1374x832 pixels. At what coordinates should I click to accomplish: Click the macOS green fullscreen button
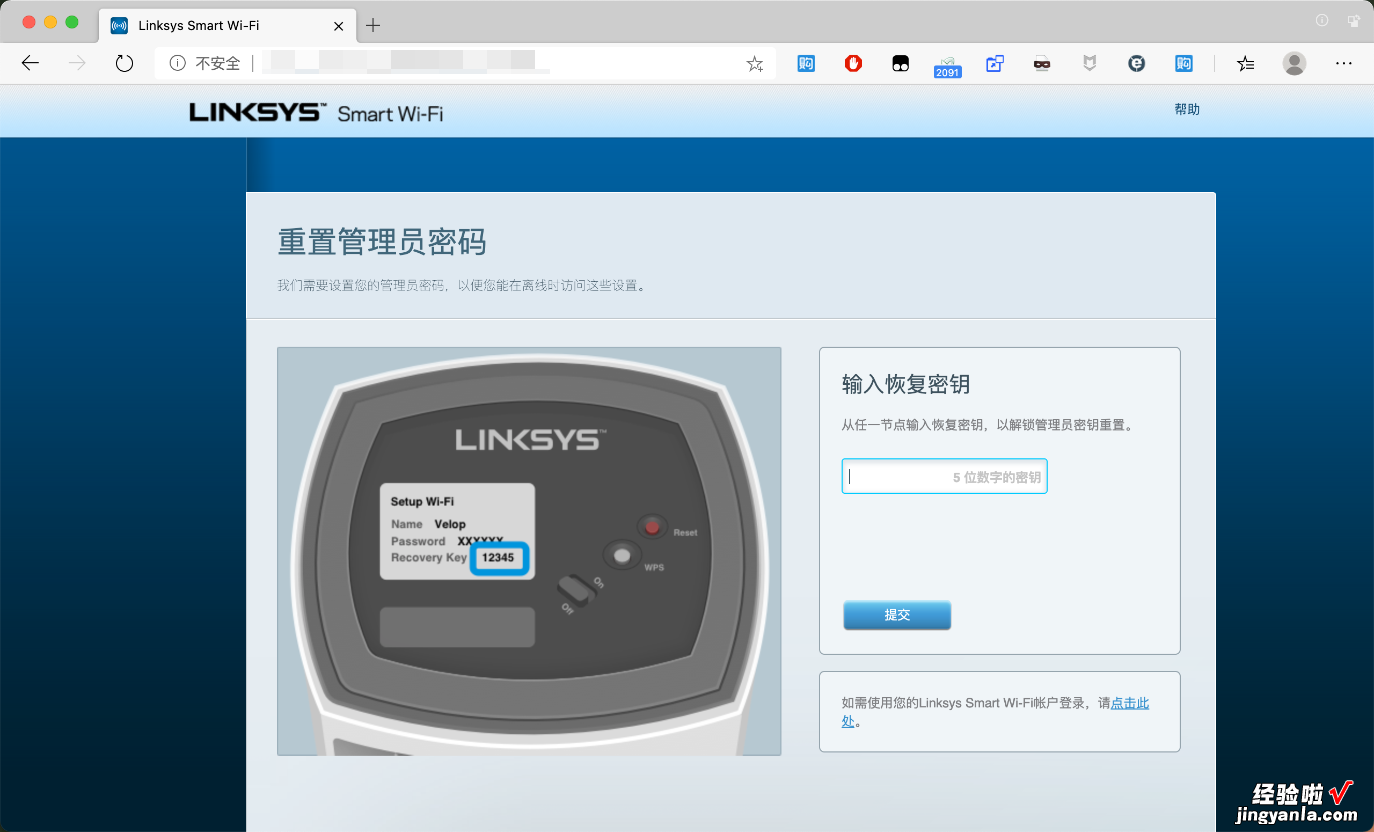(x=72, y=22)
